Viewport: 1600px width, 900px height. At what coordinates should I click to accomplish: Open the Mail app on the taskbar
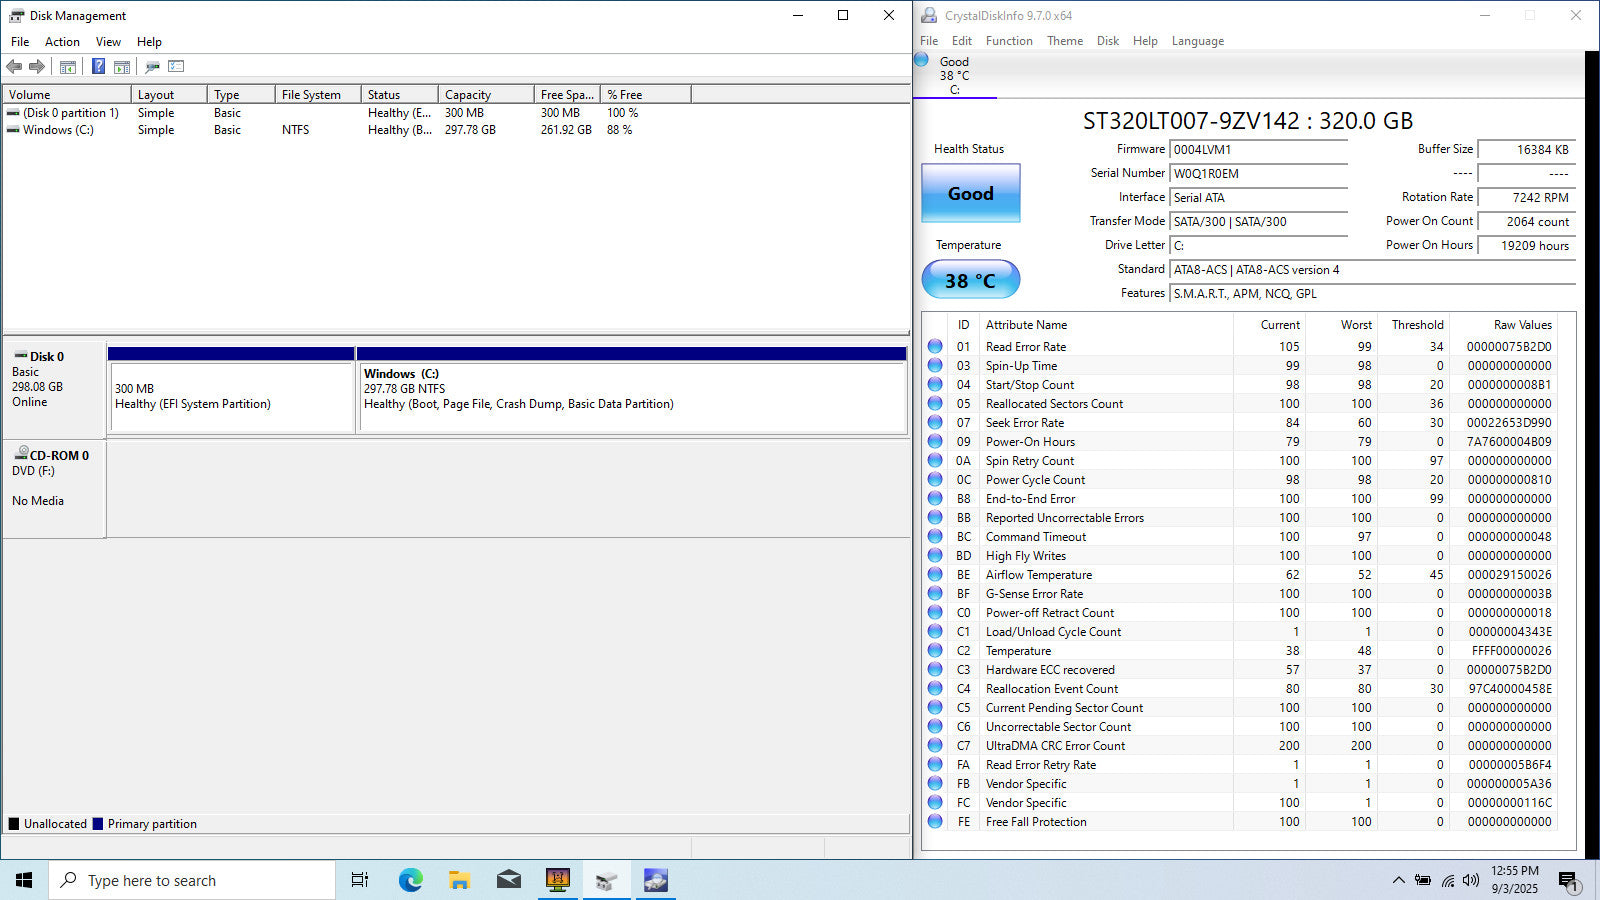coord(508,880)
